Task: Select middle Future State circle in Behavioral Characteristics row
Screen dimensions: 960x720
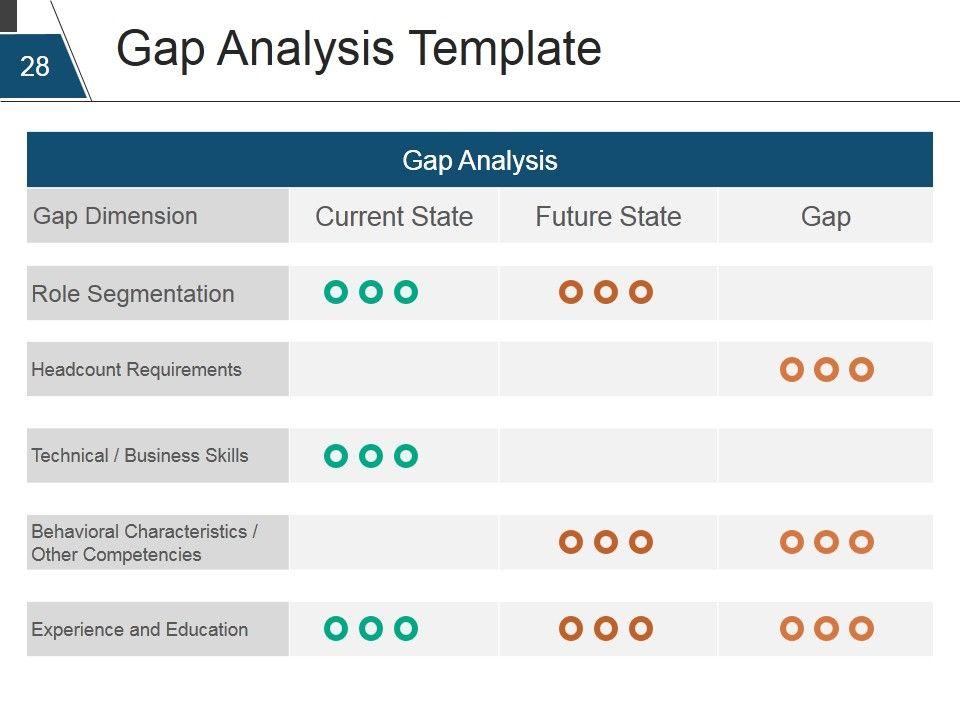Action: click(x=605, y=542)
